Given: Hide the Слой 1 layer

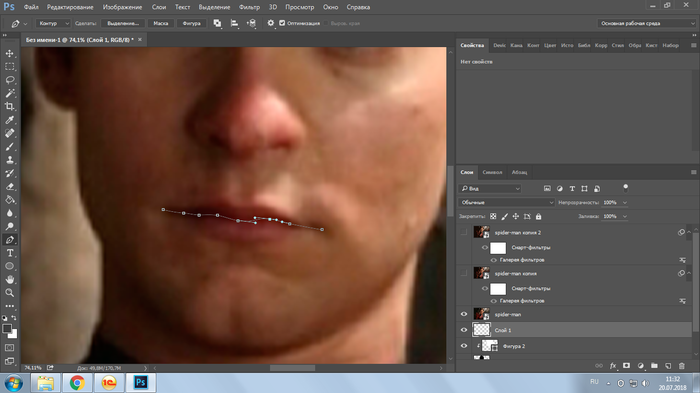Looking at the screenshot, I should pos(464,330).
